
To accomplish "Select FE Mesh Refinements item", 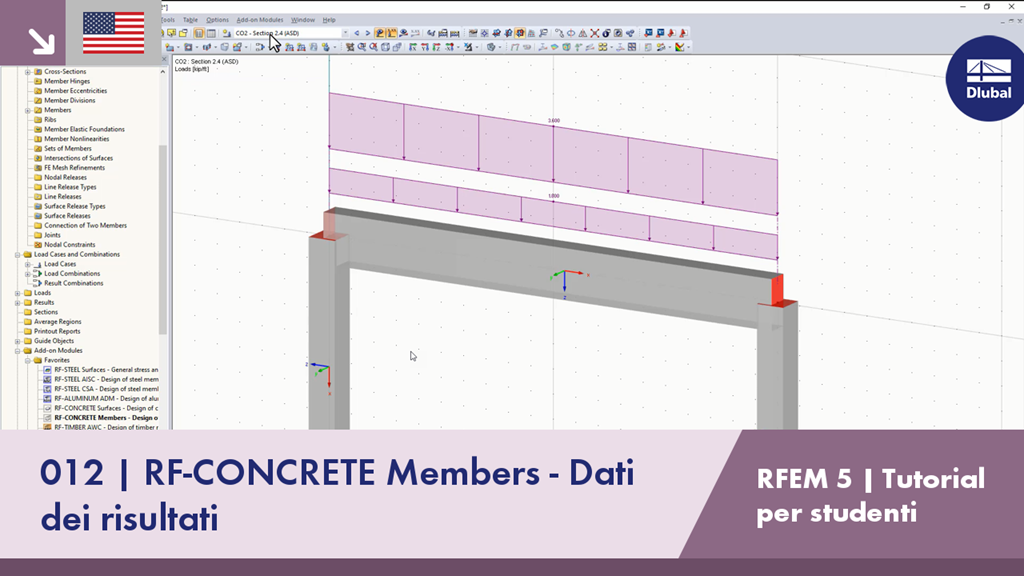I will pos(74,168).
